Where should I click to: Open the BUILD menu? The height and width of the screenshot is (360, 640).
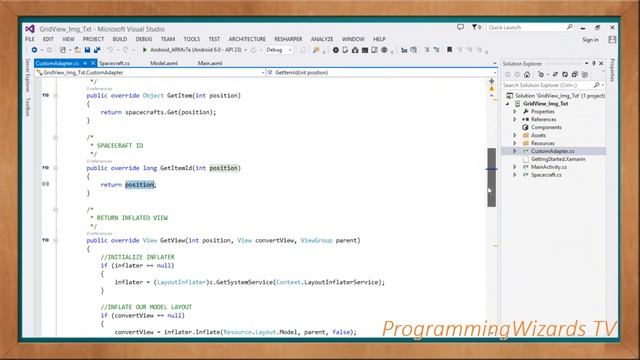point(120,39)
